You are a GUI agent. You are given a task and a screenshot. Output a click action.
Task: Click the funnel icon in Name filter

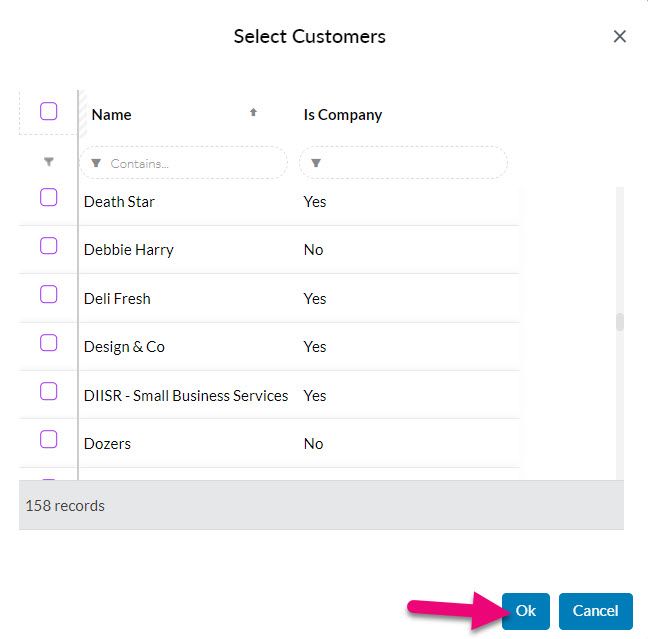[x=97, y=163]
